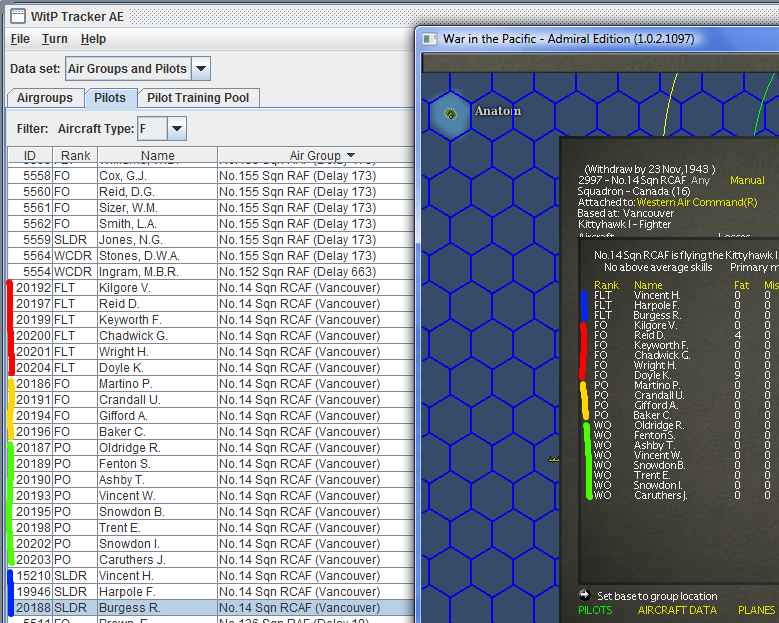
Task: Select row Cox, G.J. in tracker table
Action: (x=211, y=176)
